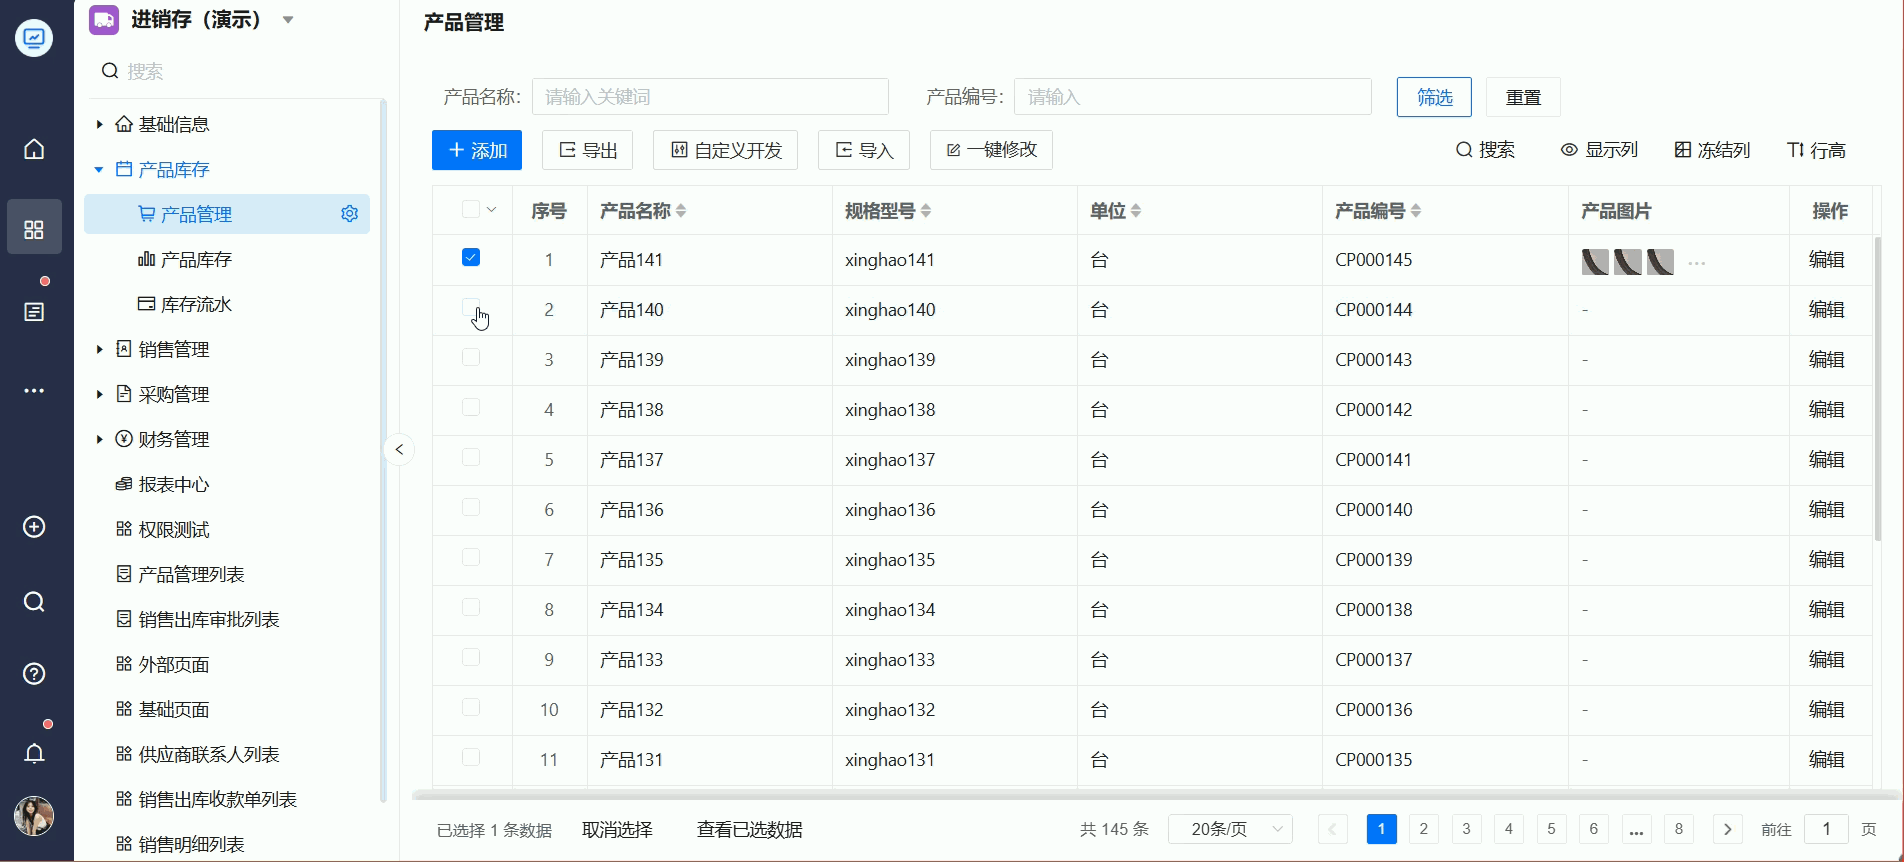Open 显示列 column visibility option
This screenshot has height=862, width=1904.
click(1599, 150)
